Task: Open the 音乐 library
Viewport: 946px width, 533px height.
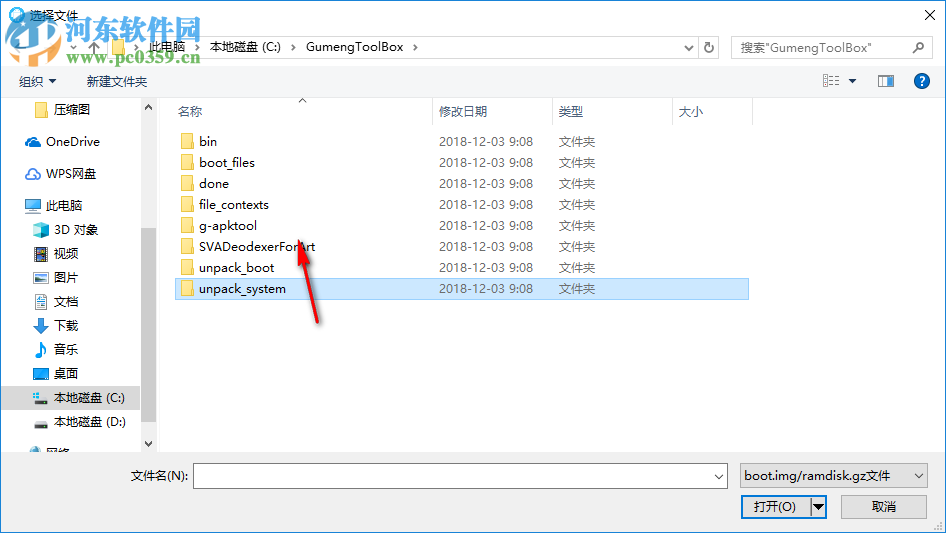Action: (x=56, y=349)
